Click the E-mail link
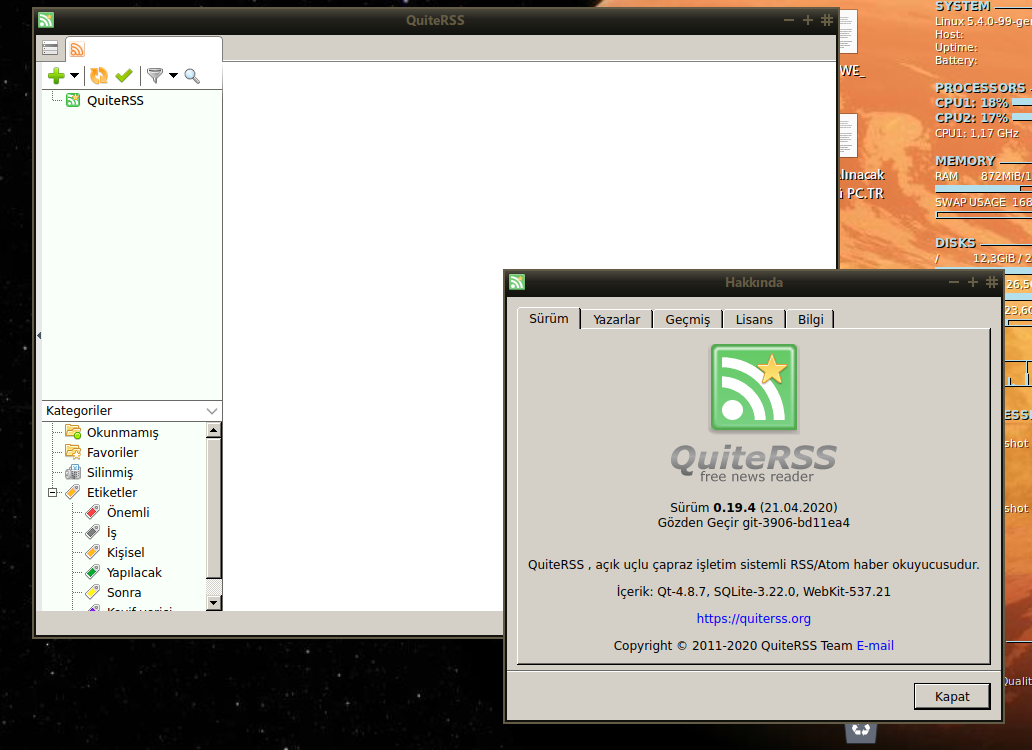The height and width of the screenshot is (750, 1032). [875, 645]
